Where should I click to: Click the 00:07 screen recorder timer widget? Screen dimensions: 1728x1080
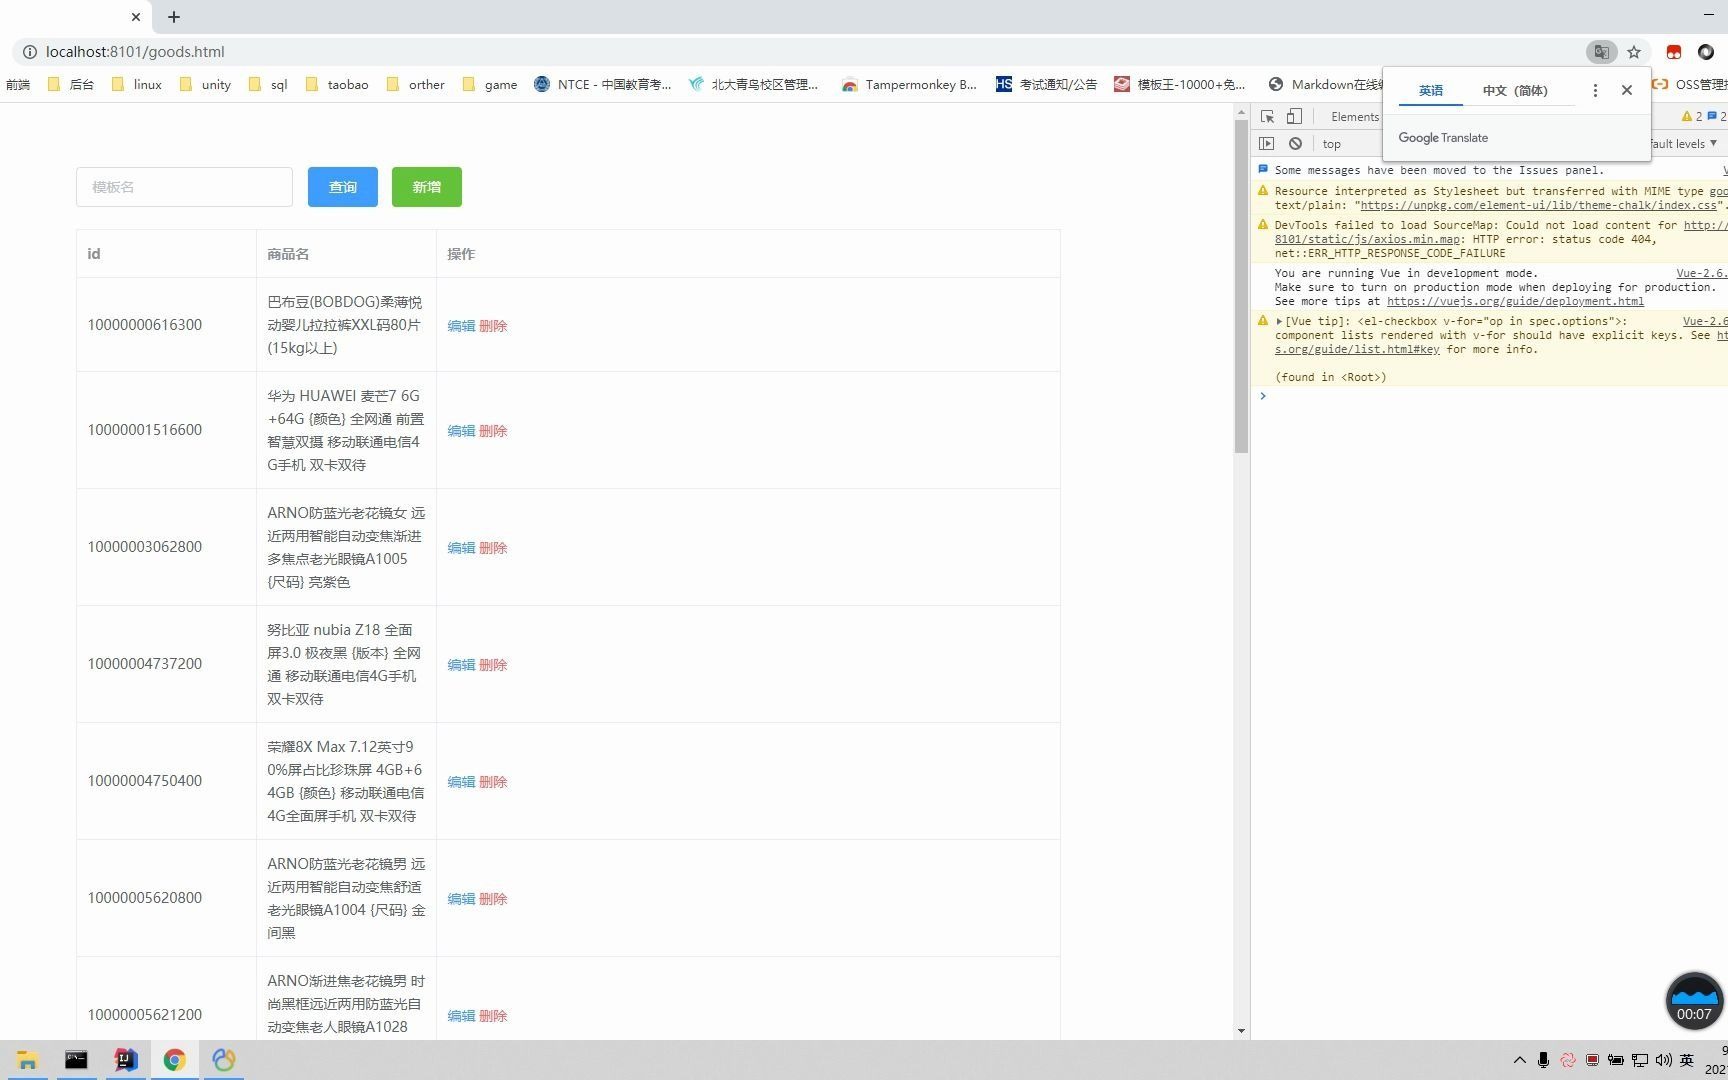click(1694, 1001)
